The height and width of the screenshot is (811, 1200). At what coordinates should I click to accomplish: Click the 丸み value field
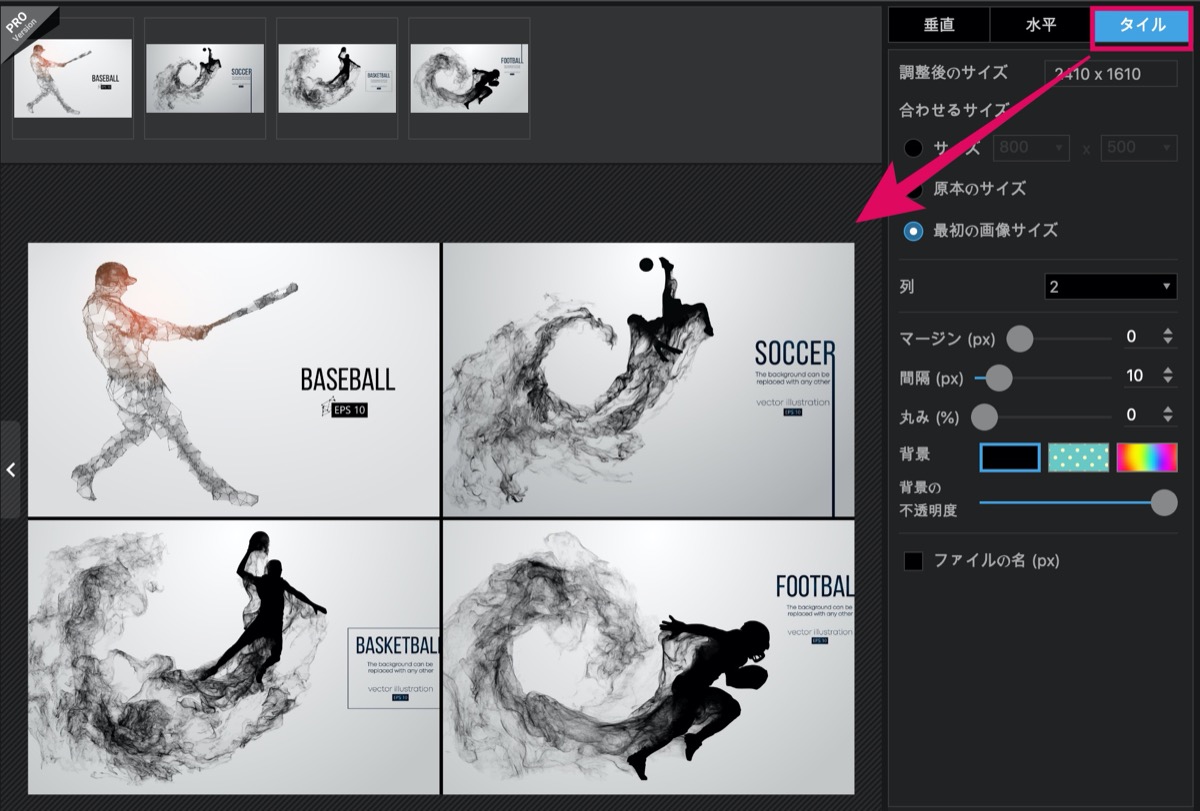tap(1132, 415)
